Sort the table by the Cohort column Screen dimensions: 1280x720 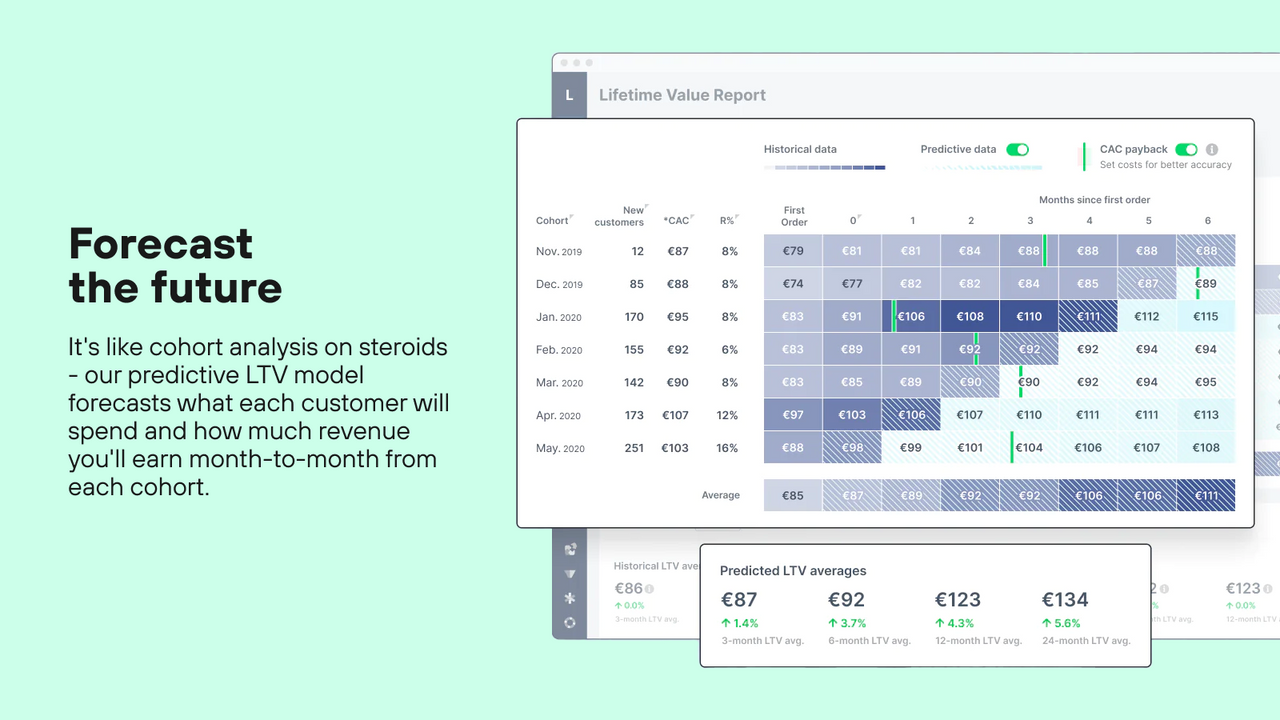click(554, 220)
